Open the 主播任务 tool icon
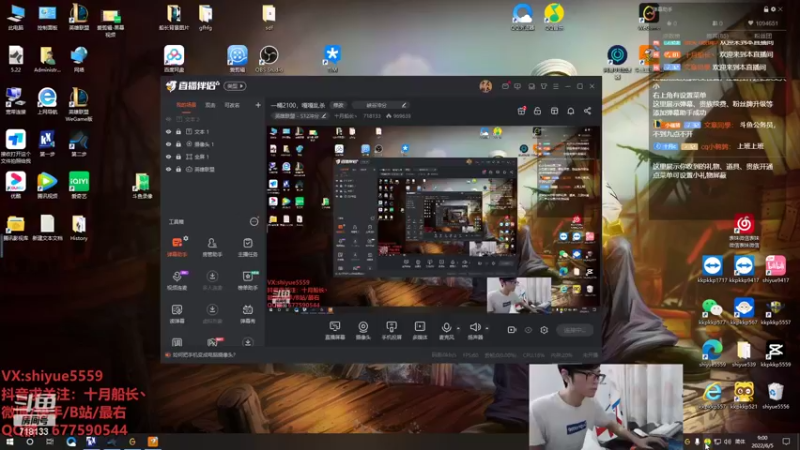800x450 pixels. (247, 246)
